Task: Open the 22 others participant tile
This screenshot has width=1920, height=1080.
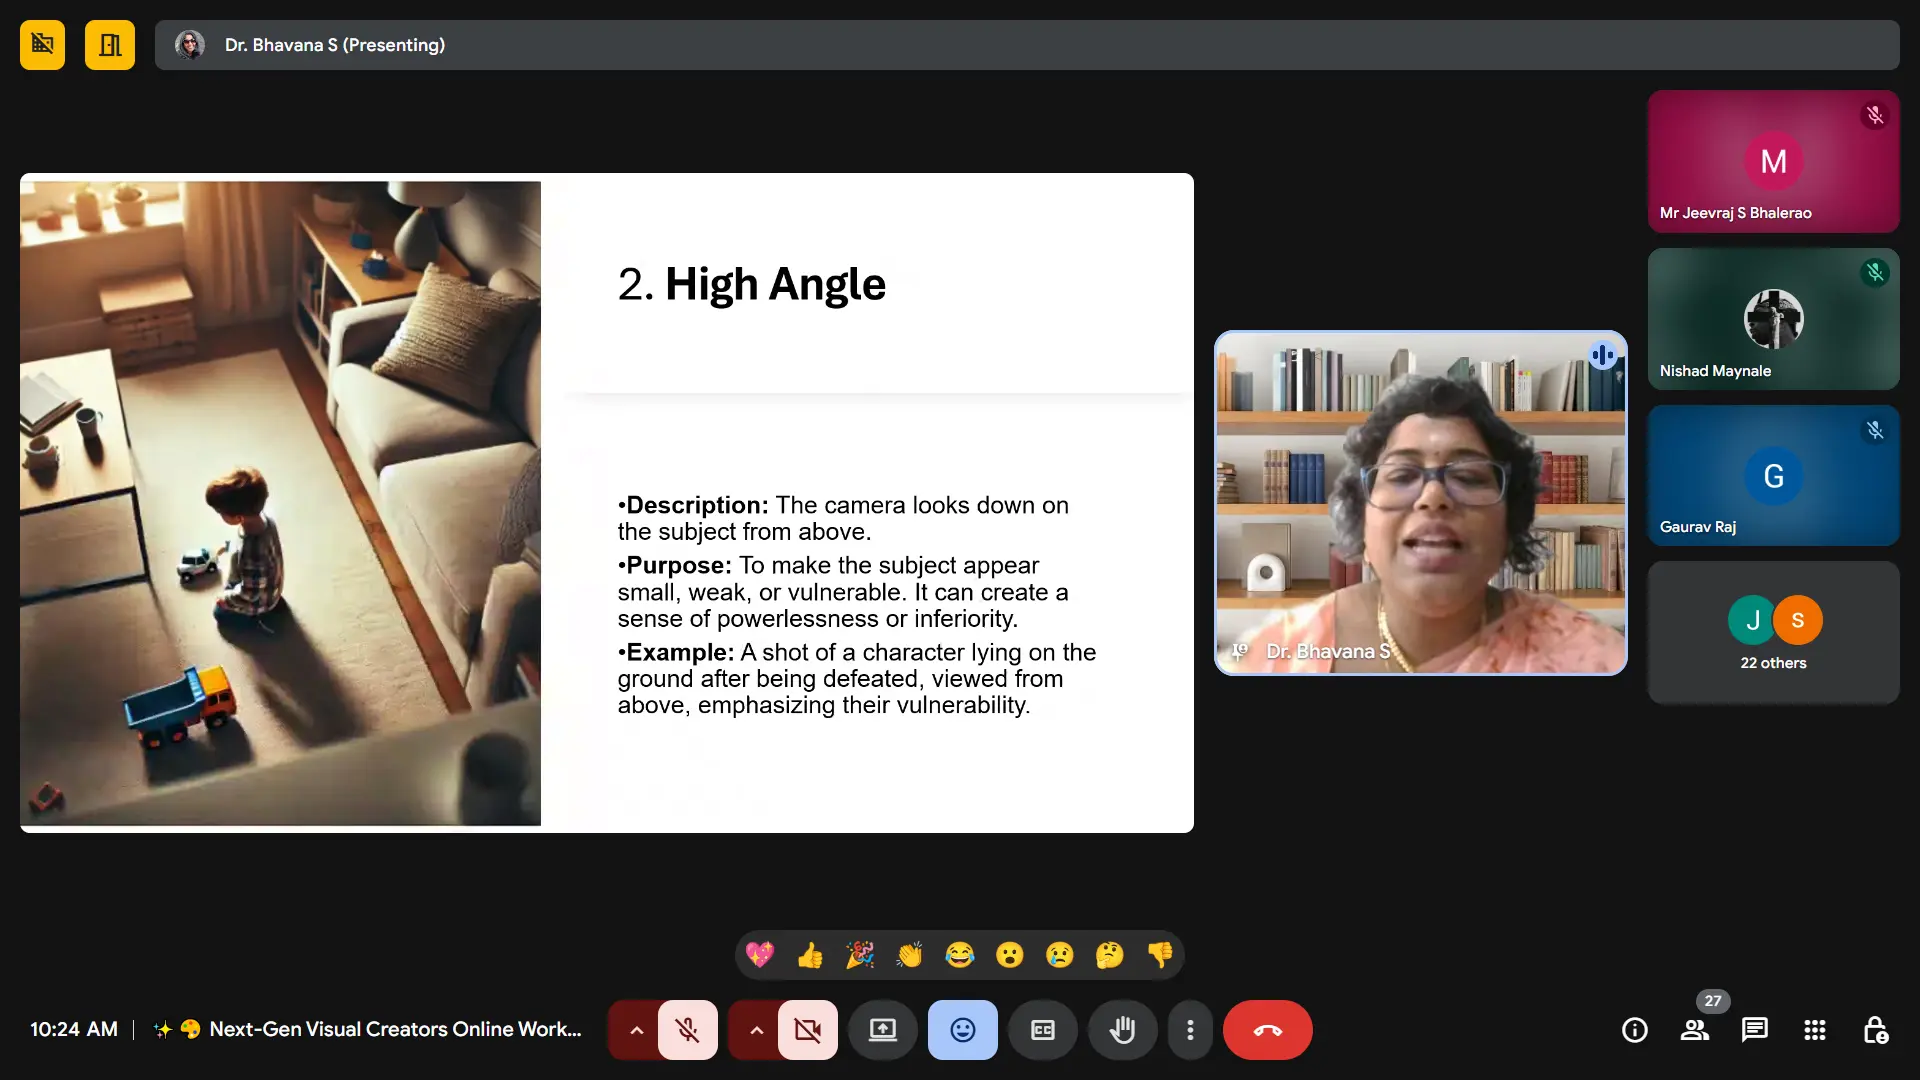Action: (x=1773, y=633)
